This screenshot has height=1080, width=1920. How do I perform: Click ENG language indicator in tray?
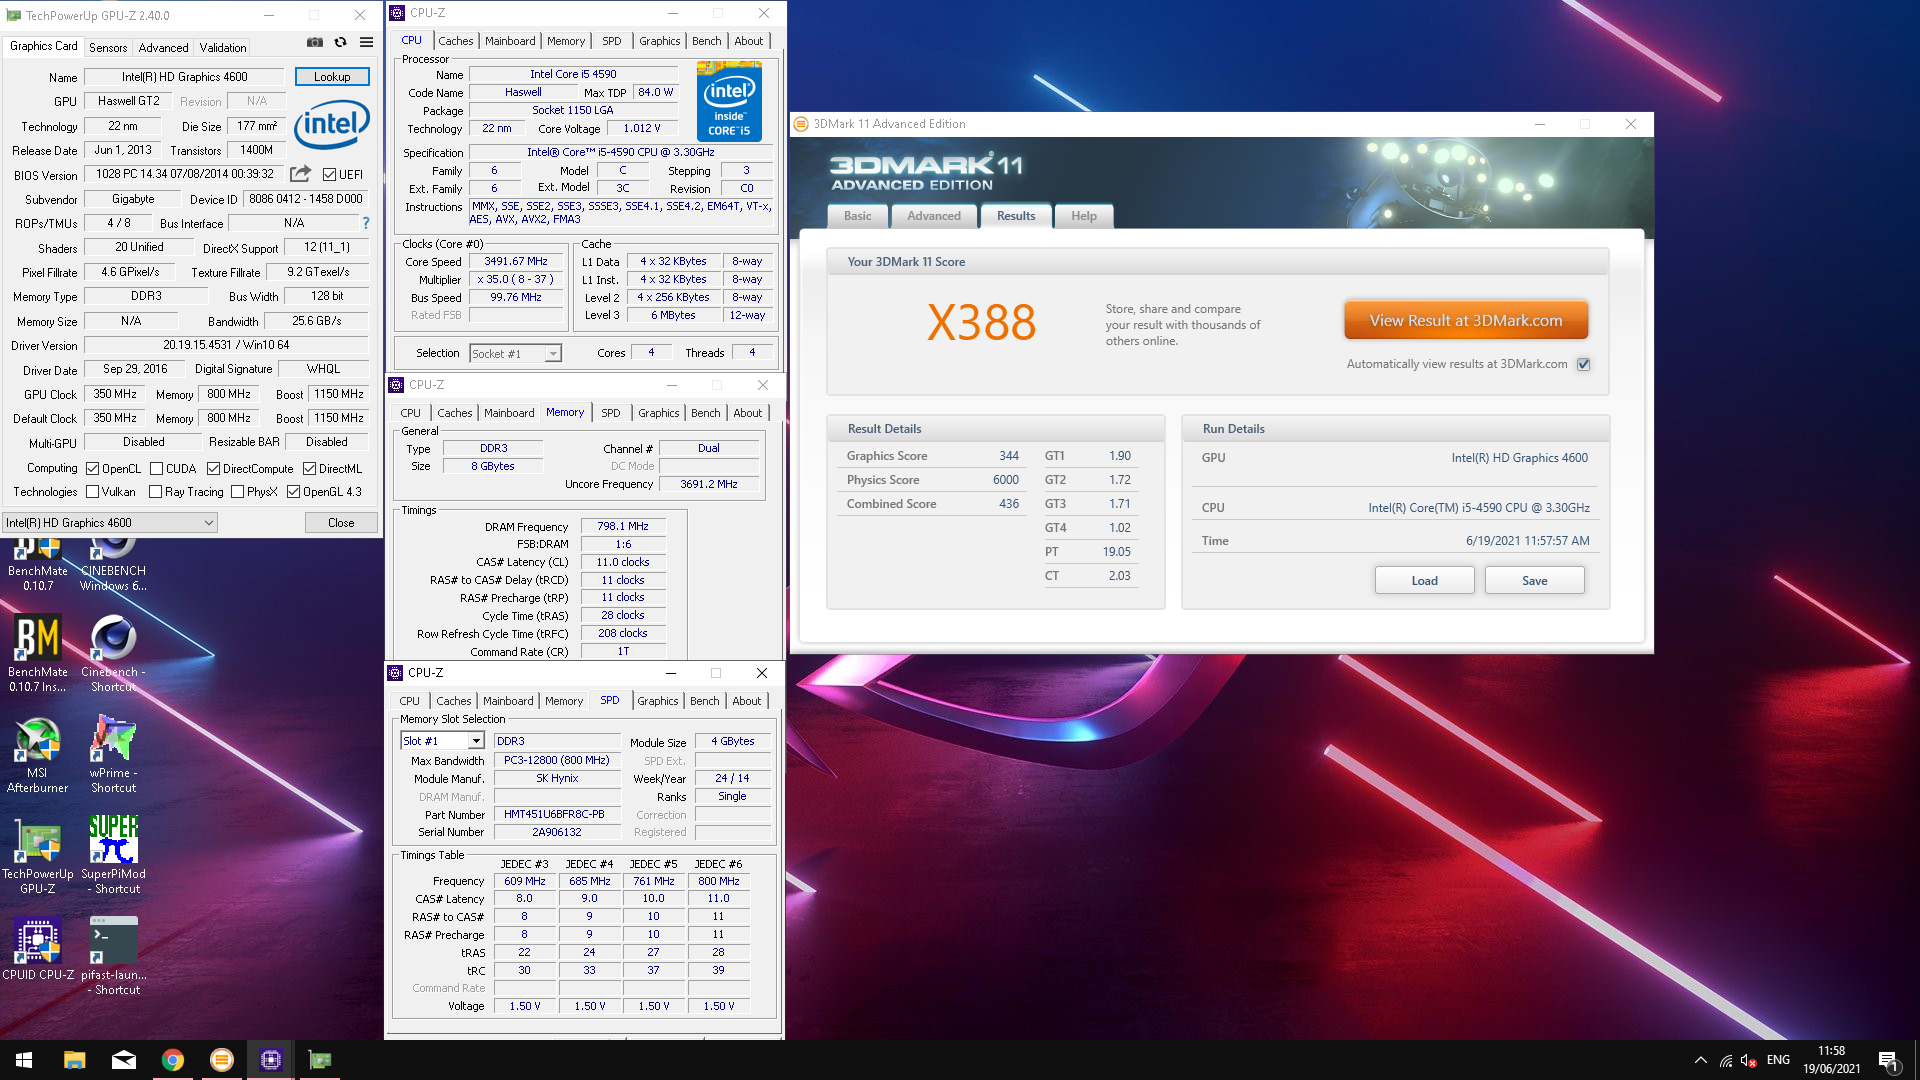pos(1778,1060)
